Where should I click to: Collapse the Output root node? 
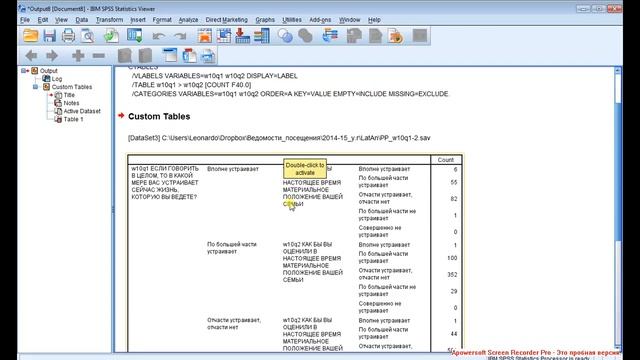24,71
